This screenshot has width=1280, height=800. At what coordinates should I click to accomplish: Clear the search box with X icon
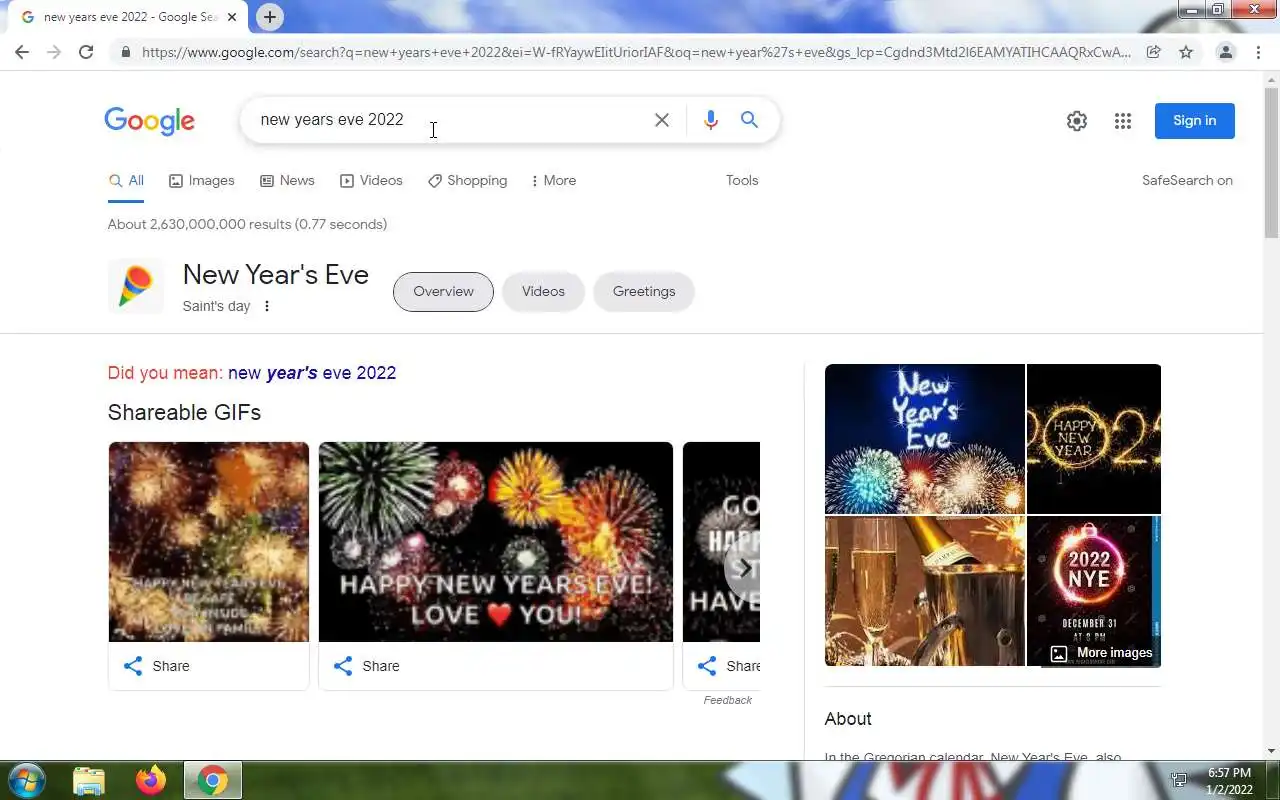click(x=662, y=120)
